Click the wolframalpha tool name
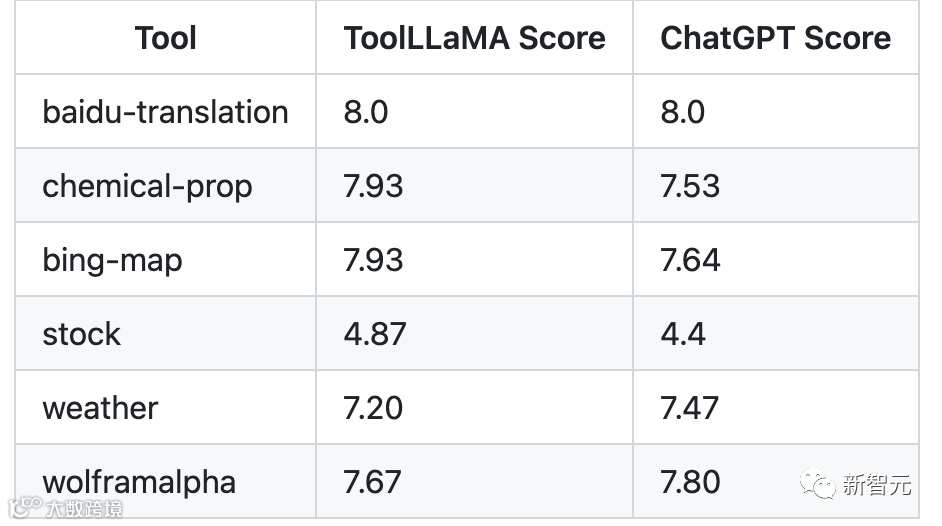This screenshot has height=526, width=942. [139, 482]
